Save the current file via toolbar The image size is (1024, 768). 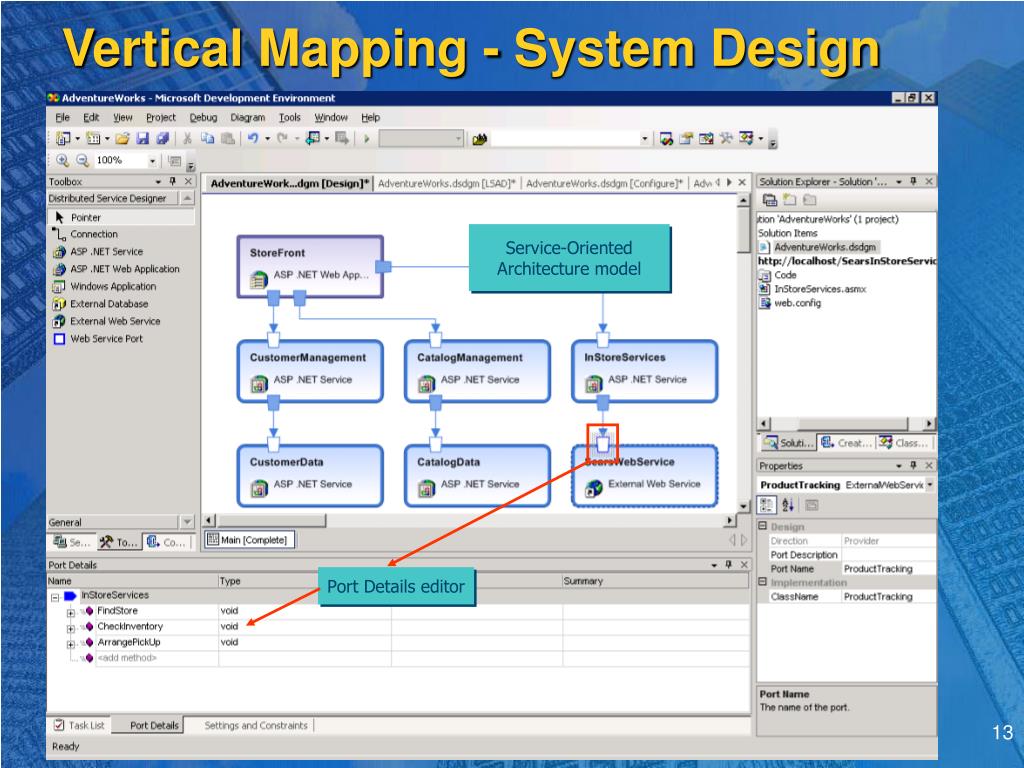click(142, 138)
